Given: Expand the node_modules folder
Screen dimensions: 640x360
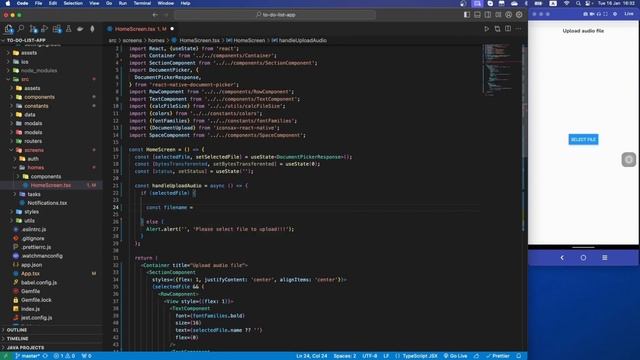Looking at the screenshot, I should coord(39,71).
